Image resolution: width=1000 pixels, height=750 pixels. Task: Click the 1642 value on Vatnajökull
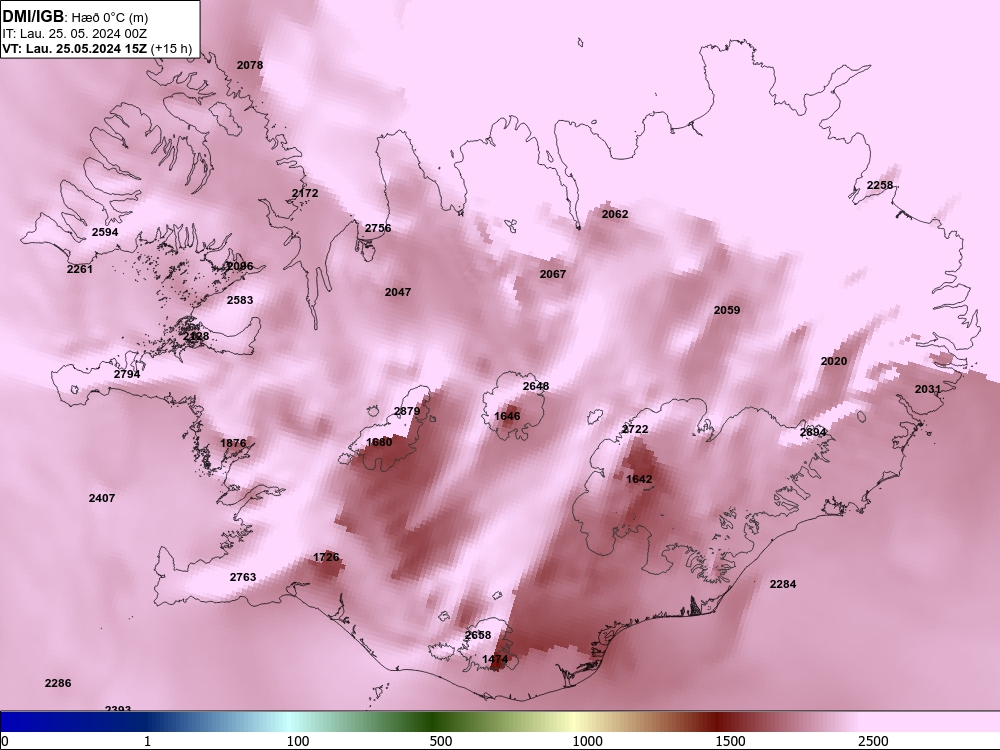click(x=639, y=480)
